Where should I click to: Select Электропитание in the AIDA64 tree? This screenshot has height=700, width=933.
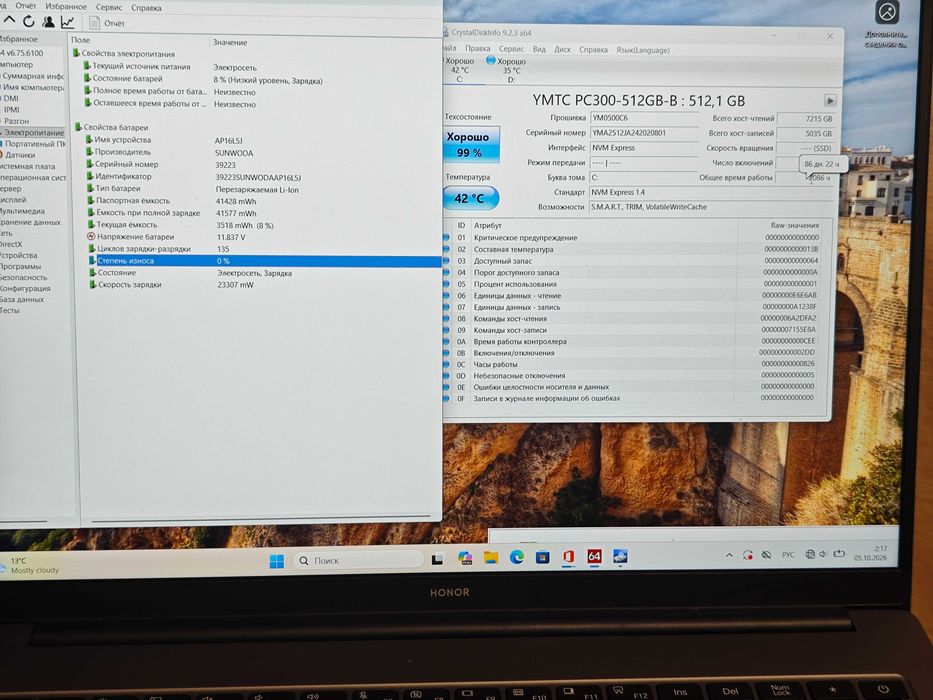point(34,133)
